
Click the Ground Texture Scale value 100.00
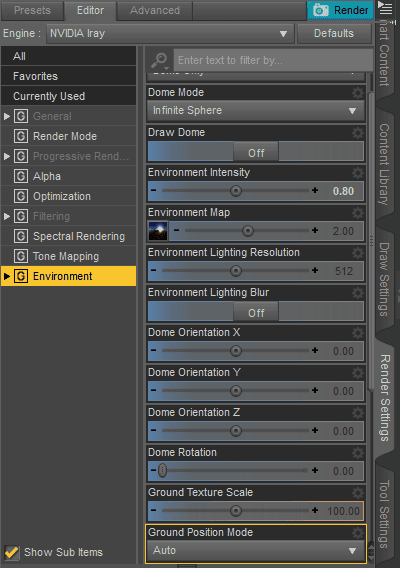pos(343,511)
